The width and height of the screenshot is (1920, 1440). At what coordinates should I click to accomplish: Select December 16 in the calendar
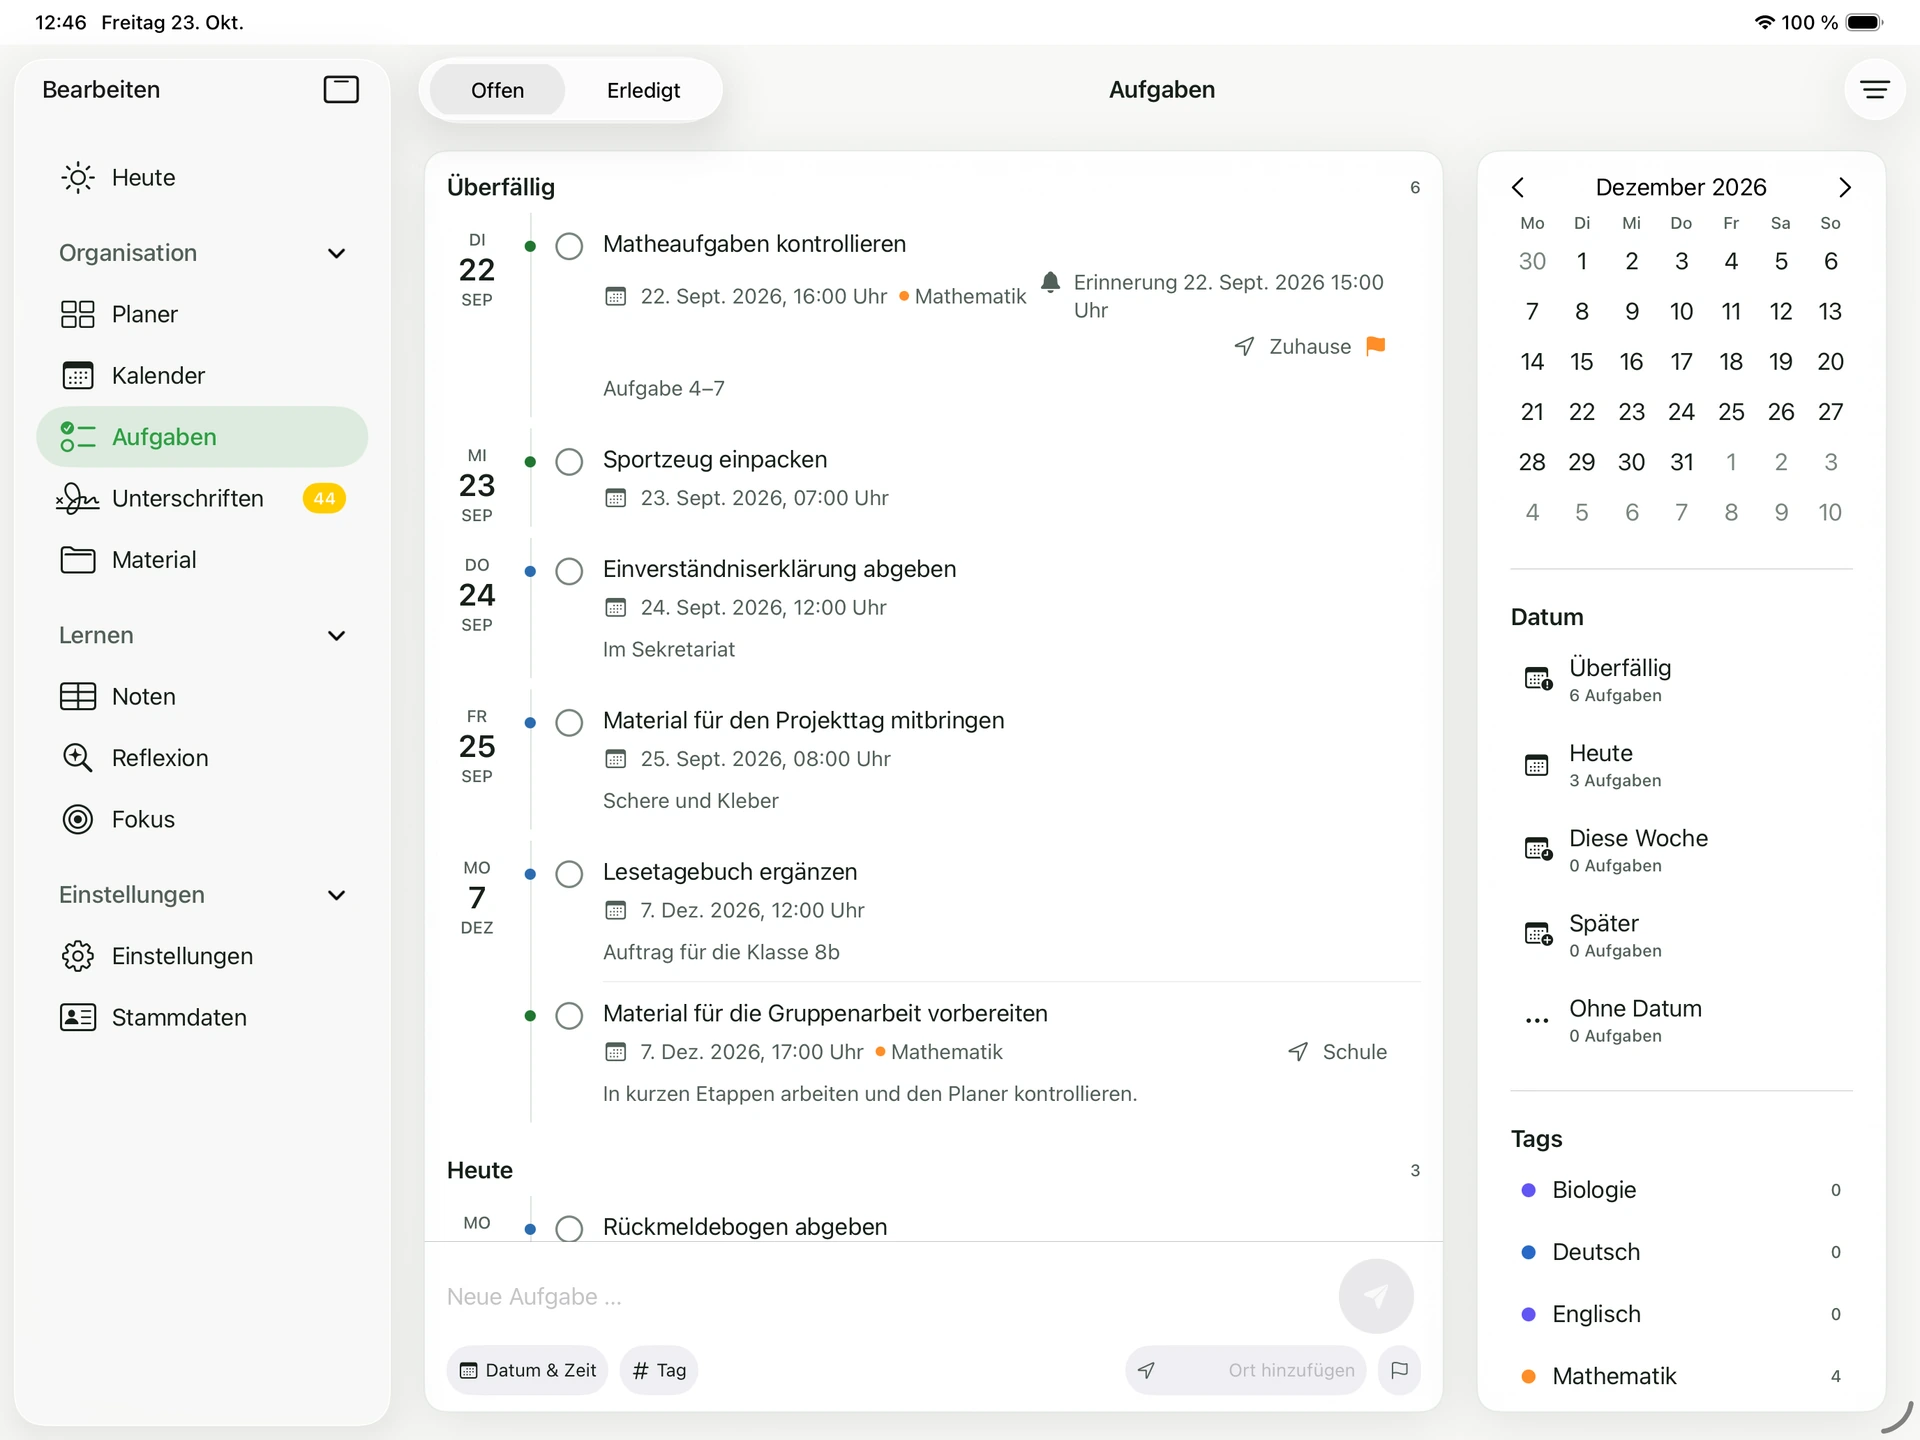point(1631,362)
